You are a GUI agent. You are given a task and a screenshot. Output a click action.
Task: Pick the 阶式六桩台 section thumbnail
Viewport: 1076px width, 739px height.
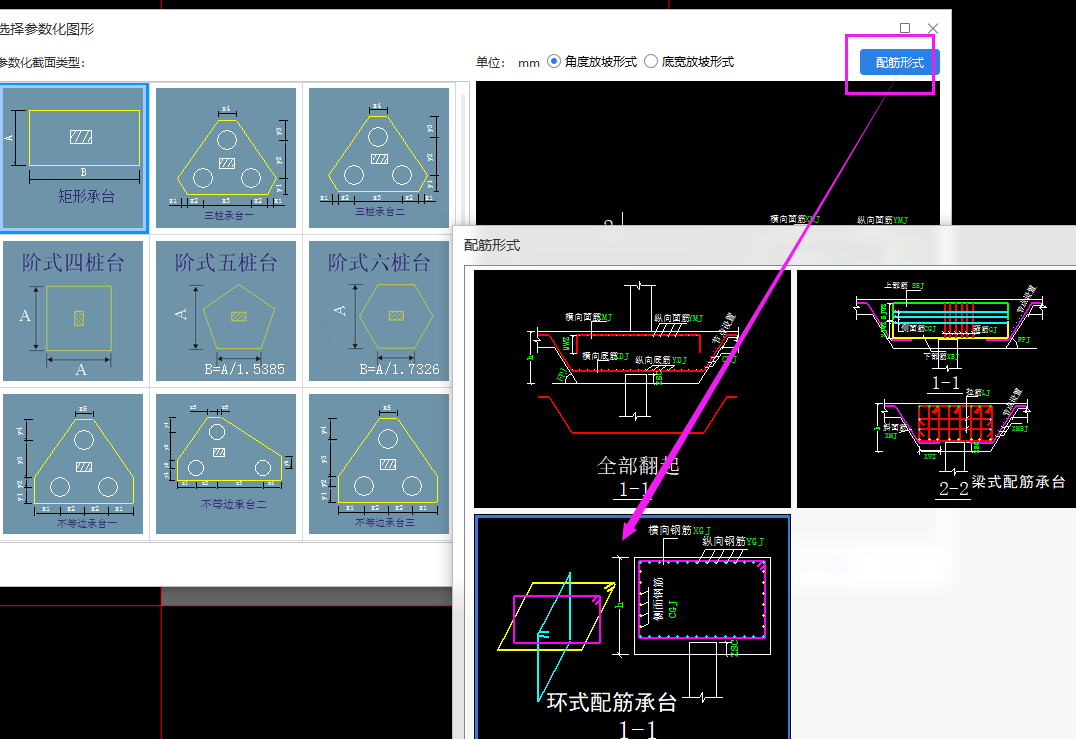click(x=379, y=311)
